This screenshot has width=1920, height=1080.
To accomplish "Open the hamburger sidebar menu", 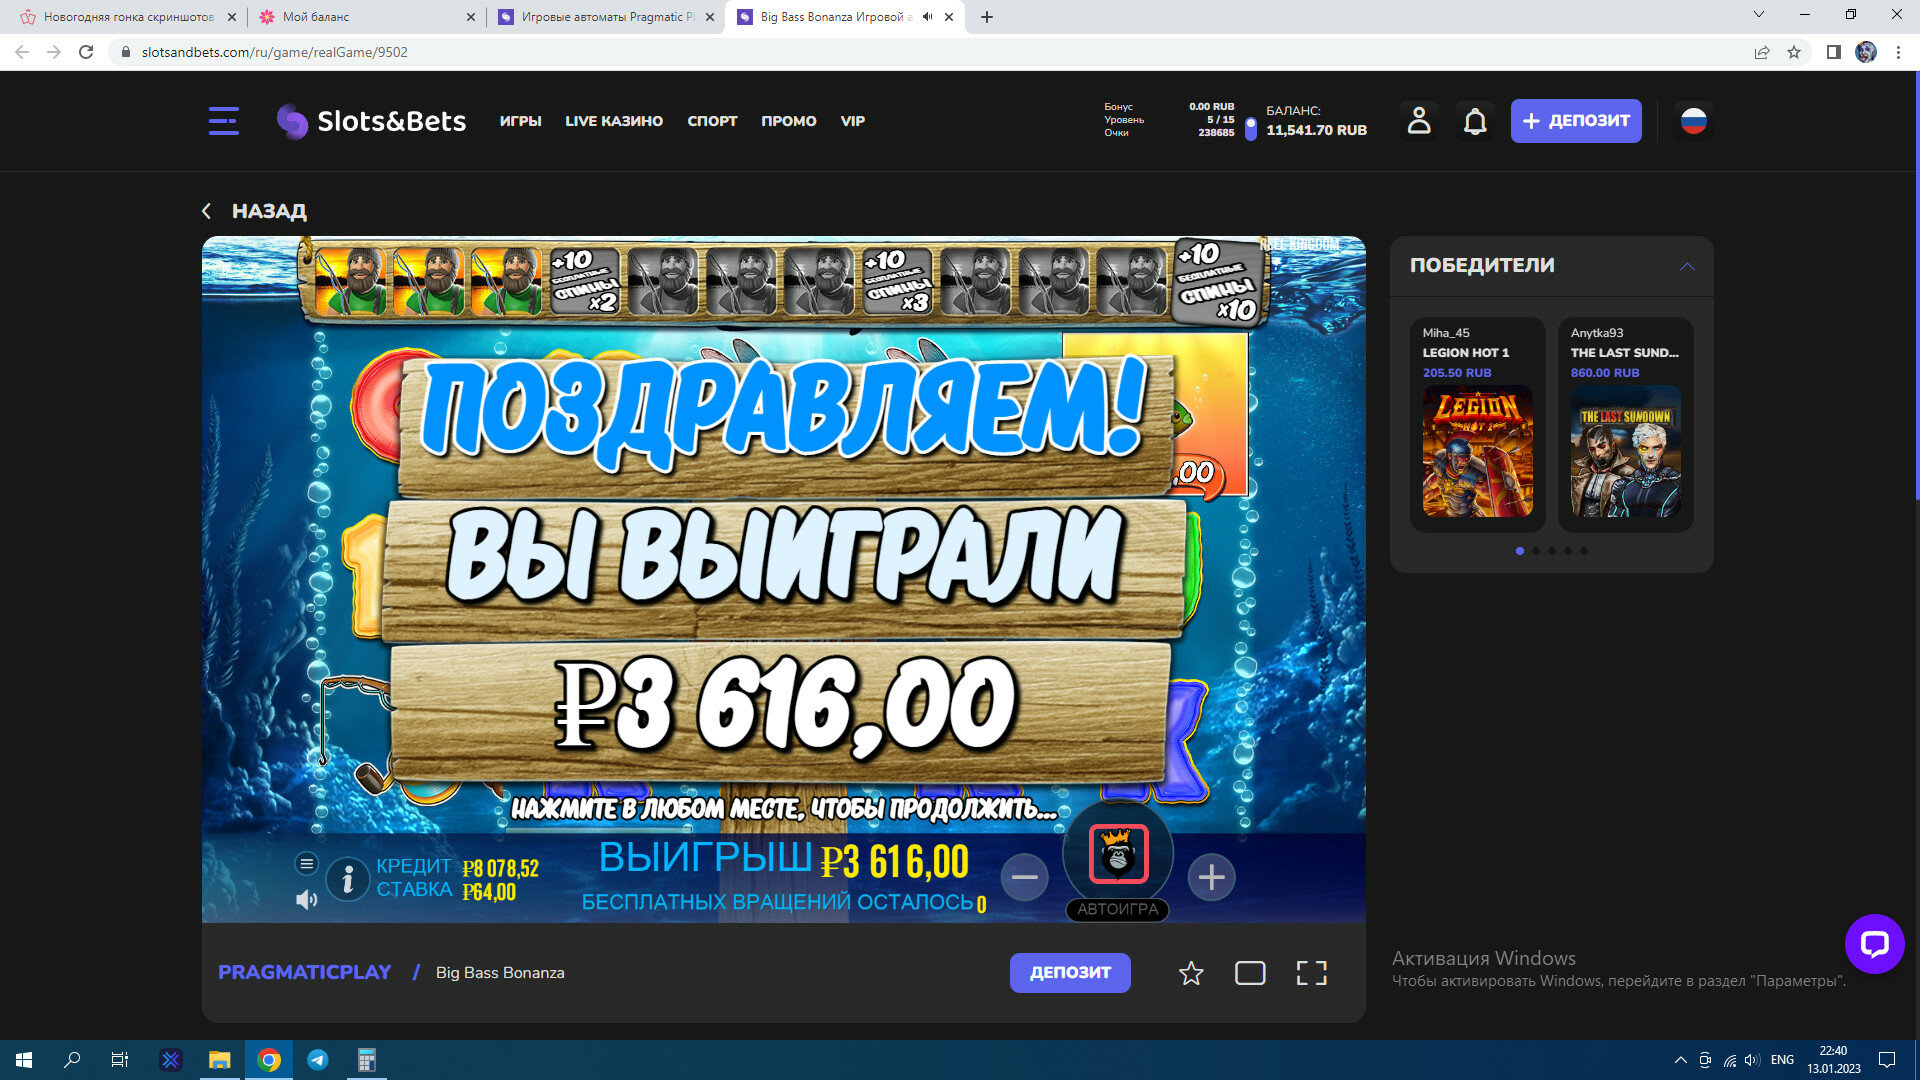I will point(223,121).
